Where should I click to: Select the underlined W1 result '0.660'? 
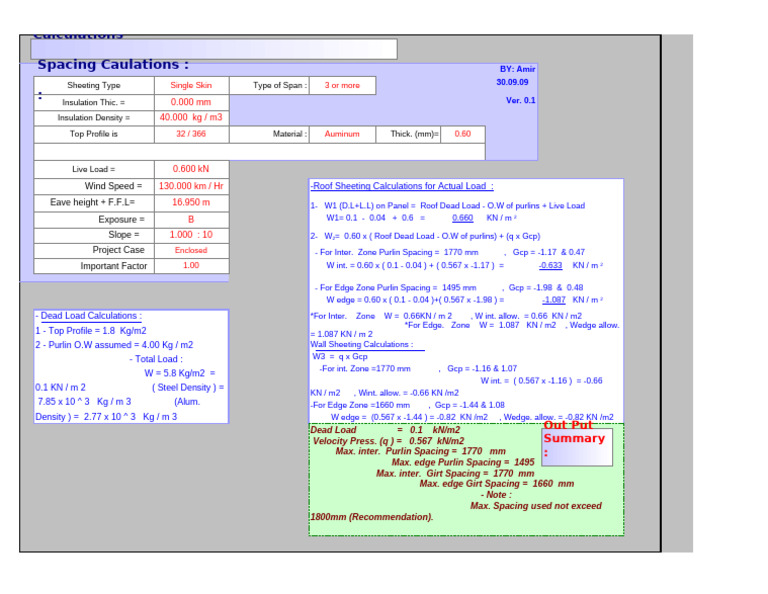pyautogui.click(x=462, y=218)
